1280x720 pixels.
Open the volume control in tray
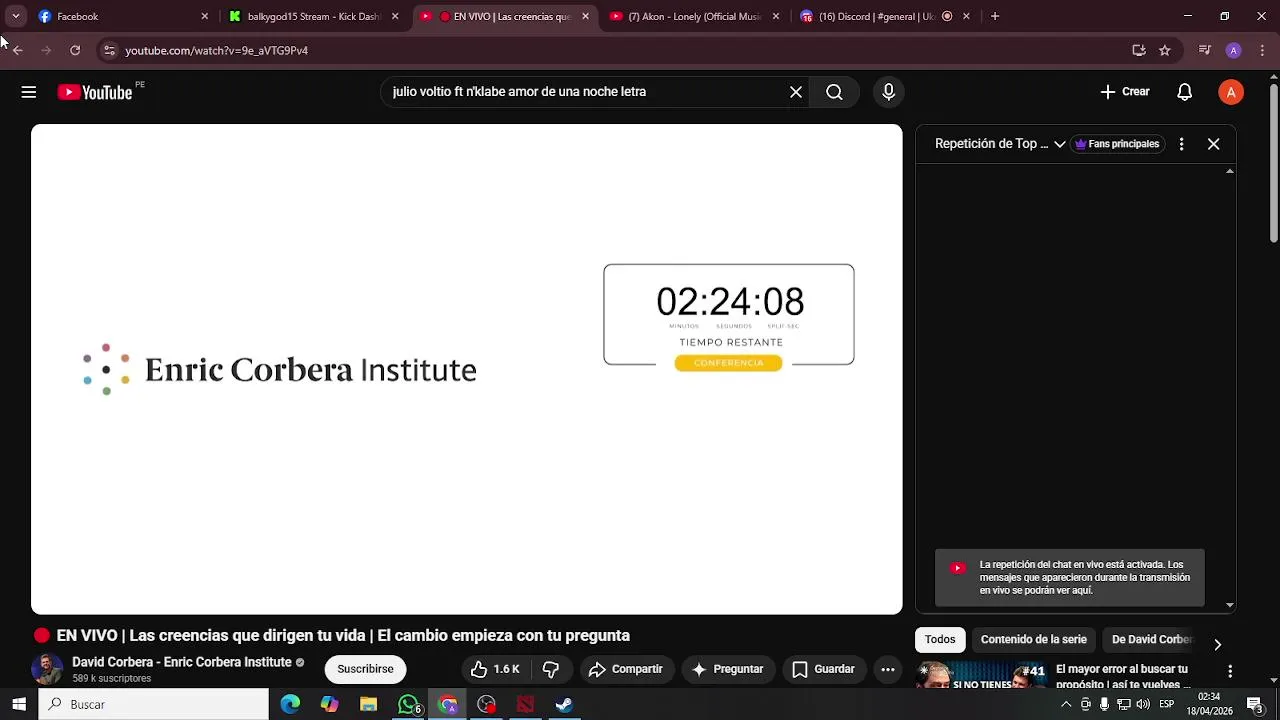coord(1143,704)
